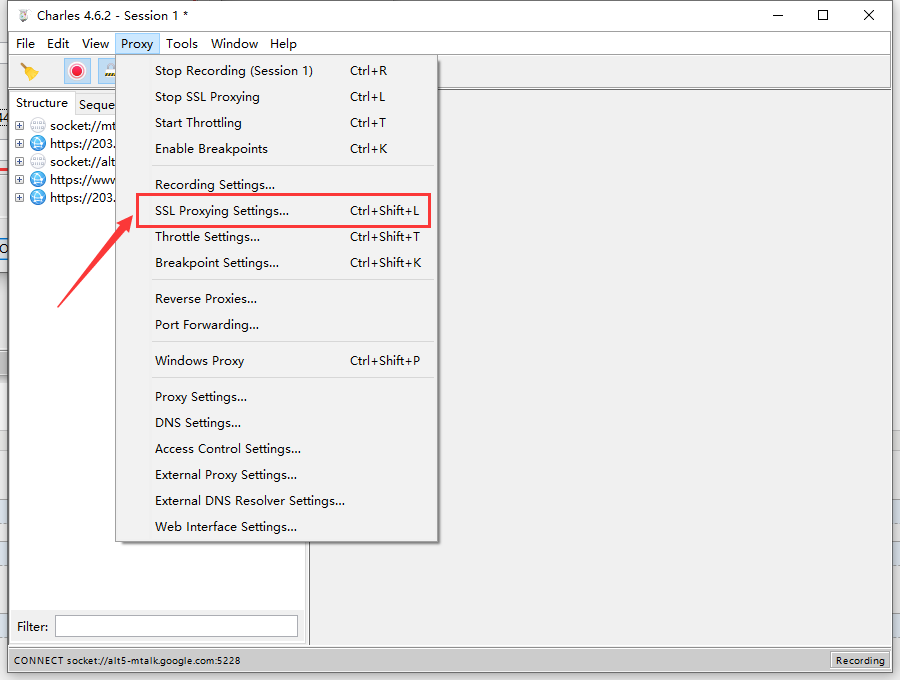Select the socket://mt tree row
The width and height of the screenshot is (900, 680).
click(x=82, y=125)
